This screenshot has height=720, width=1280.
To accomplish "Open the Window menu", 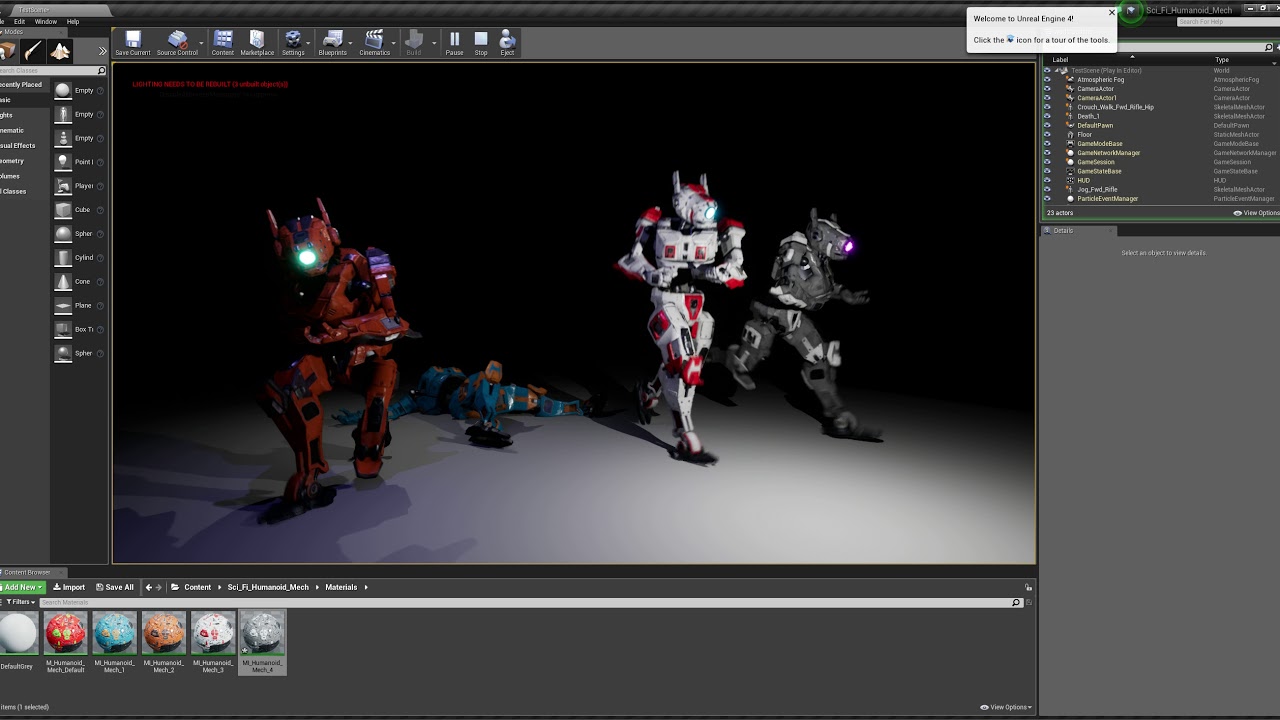I will (46, 21).
